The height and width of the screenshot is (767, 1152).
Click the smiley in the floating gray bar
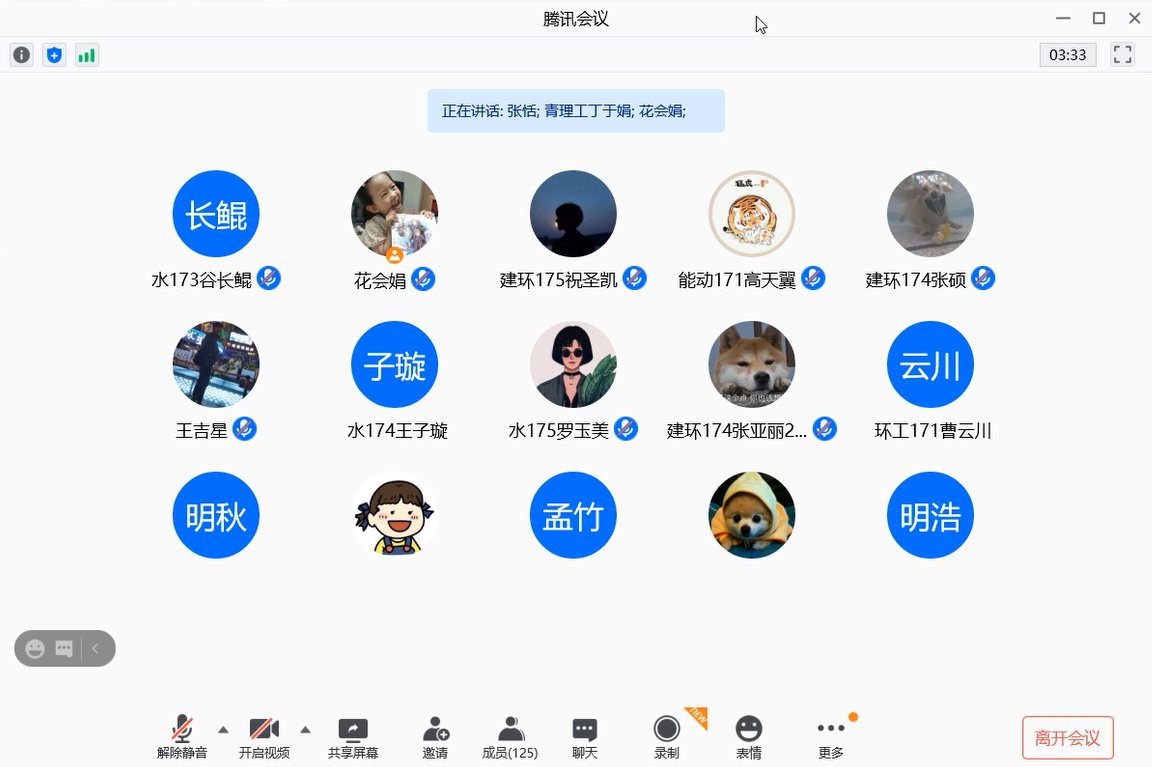click(x=35, y=649)
